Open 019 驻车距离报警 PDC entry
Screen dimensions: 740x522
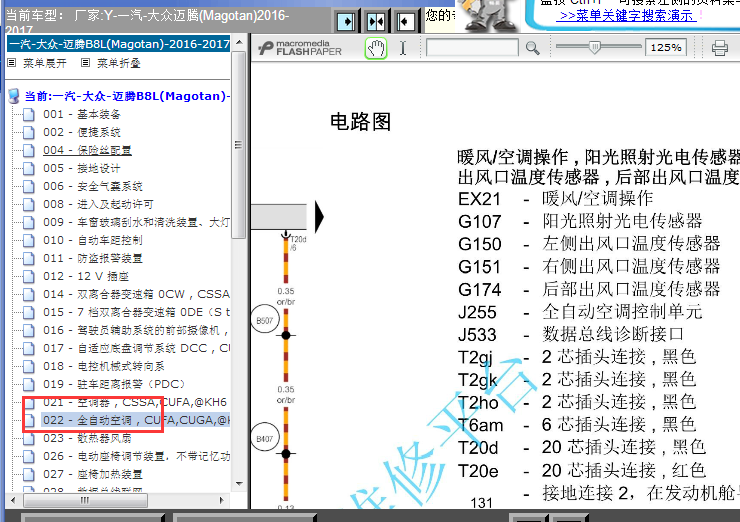[x=114, y=384]
